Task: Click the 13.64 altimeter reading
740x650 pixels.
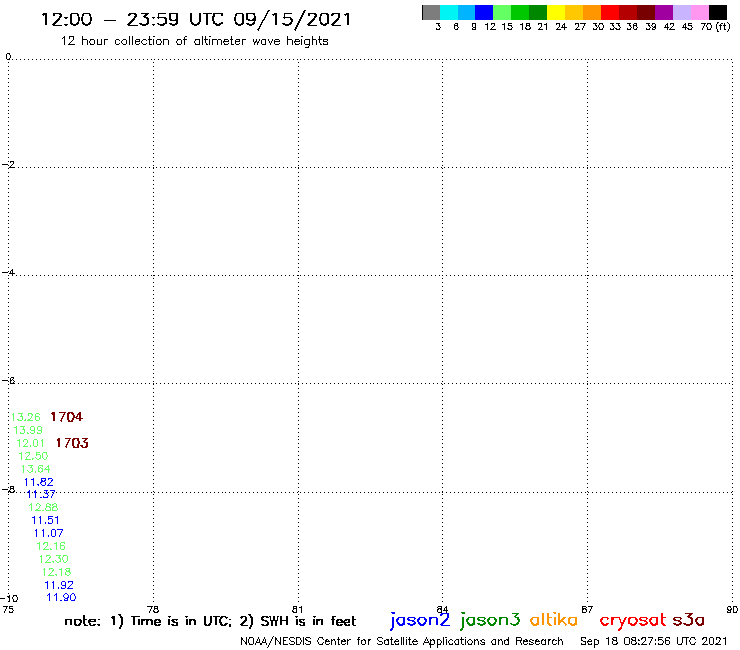Action: 35,469
